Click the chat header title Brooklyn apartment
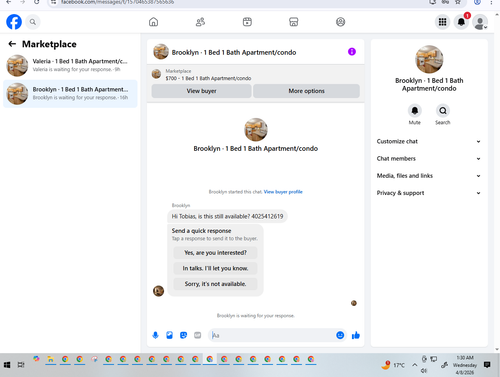The image size is (500, 377). [x=234, y=52]
